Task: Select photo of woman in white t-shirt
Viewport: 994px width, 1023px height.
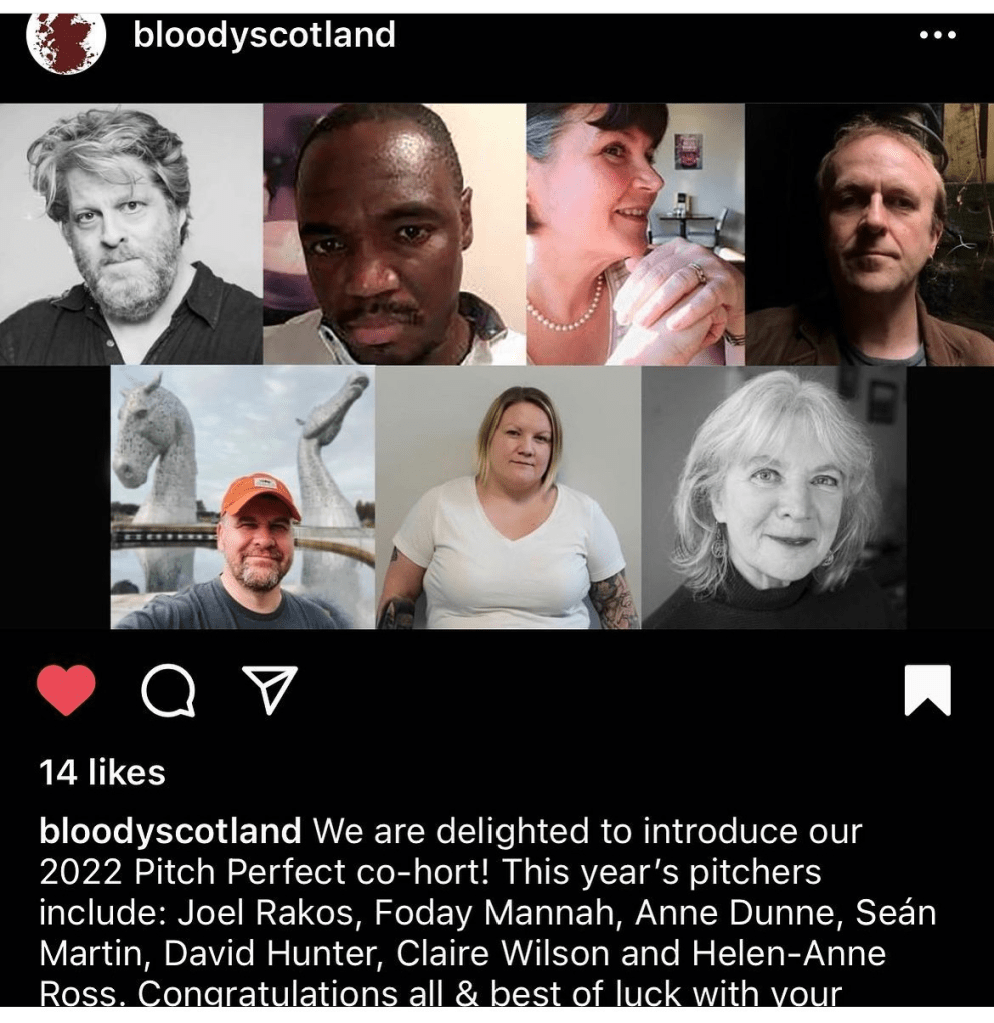Action: (x=508, y=497)
